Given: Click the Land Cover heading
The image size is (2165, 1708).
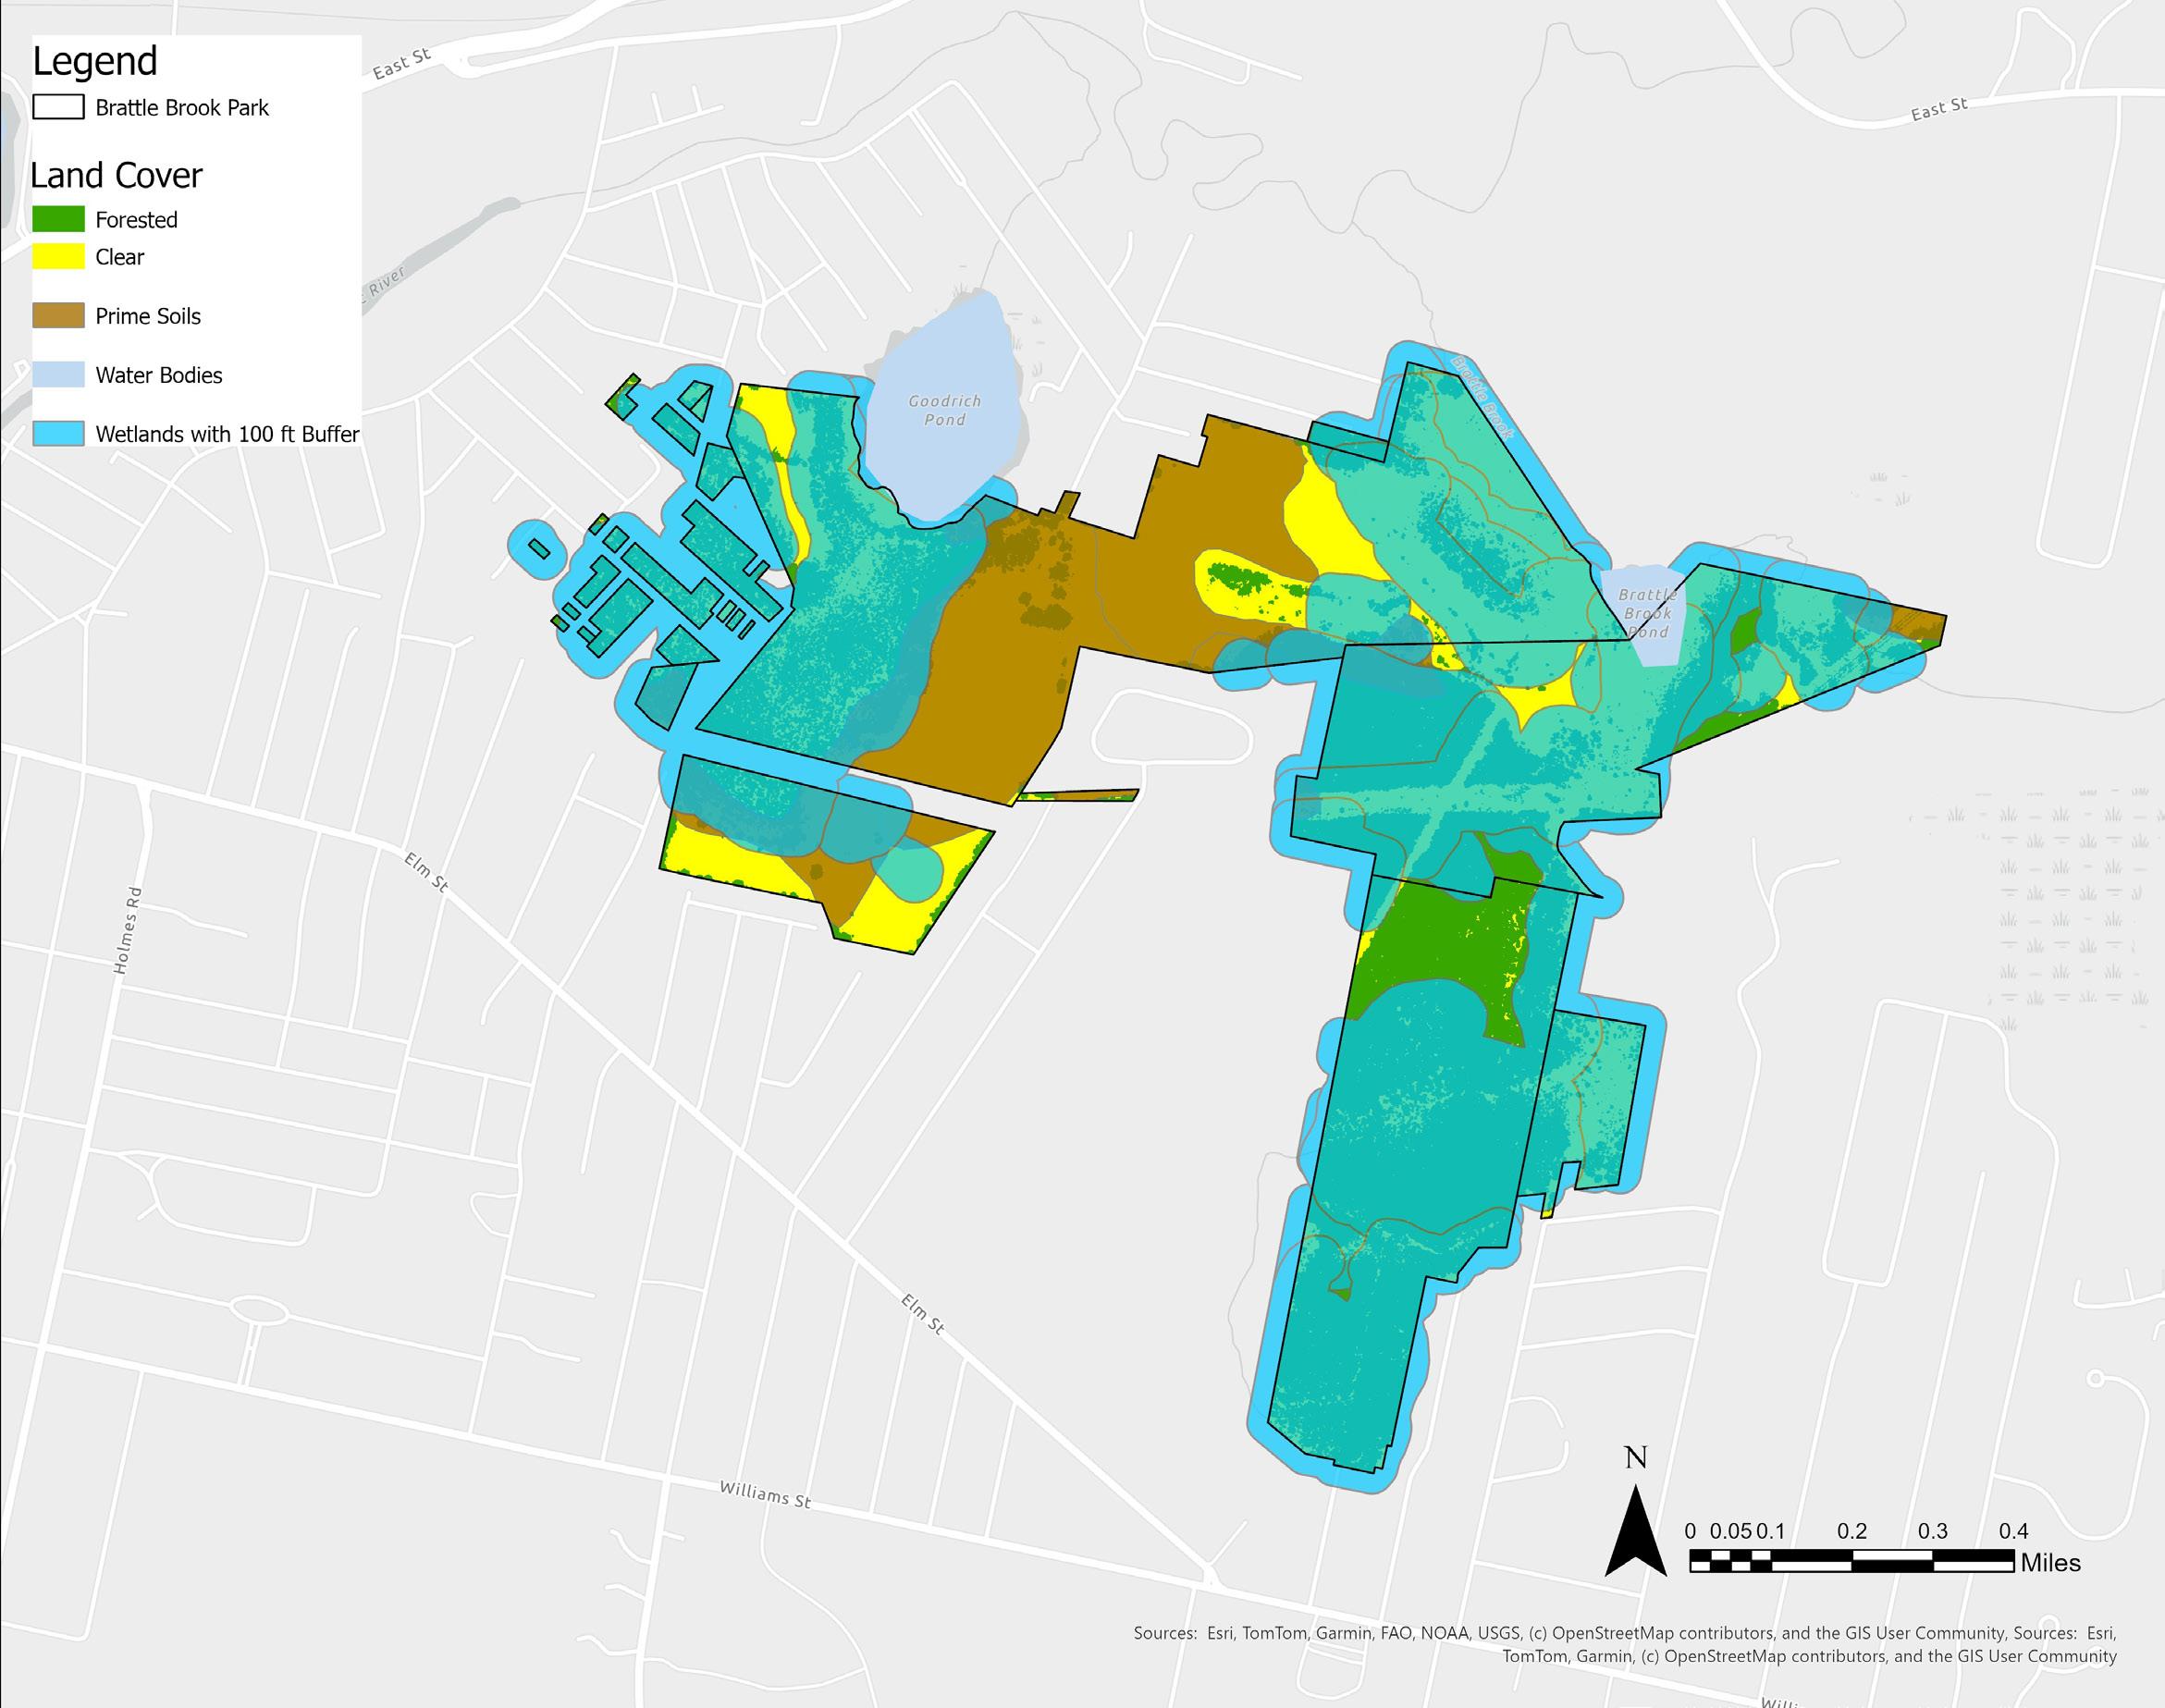Looking at the screenshot, I should 116,176.
